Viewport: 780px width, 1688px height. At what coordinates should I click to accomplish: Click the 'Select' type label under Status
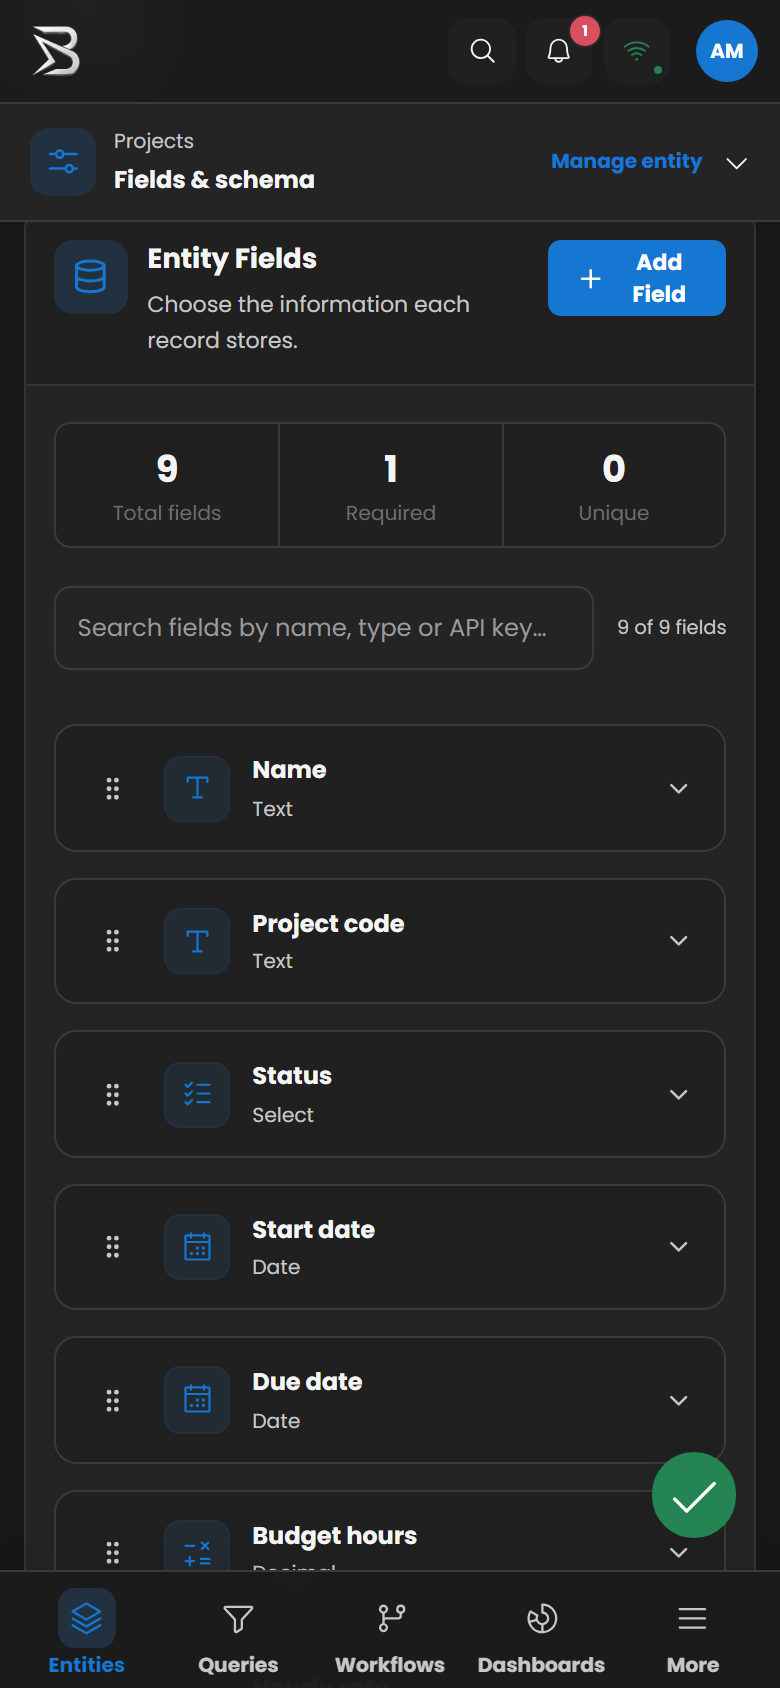(283, 1115)
